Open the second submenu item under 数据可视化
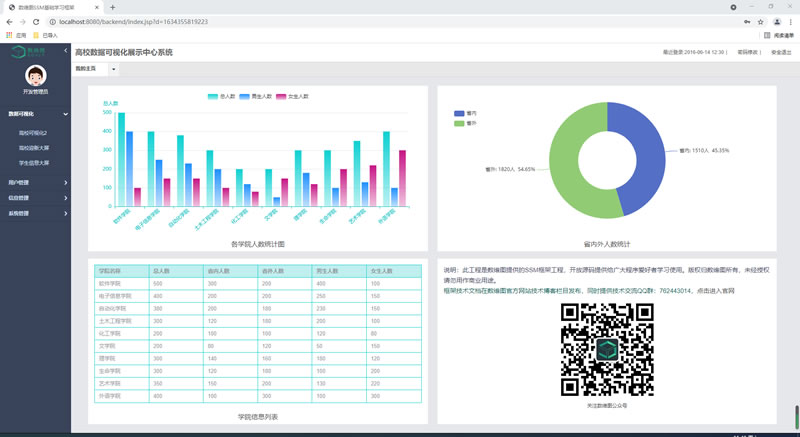This screenshot has height=437, width=800. (34, 148)
